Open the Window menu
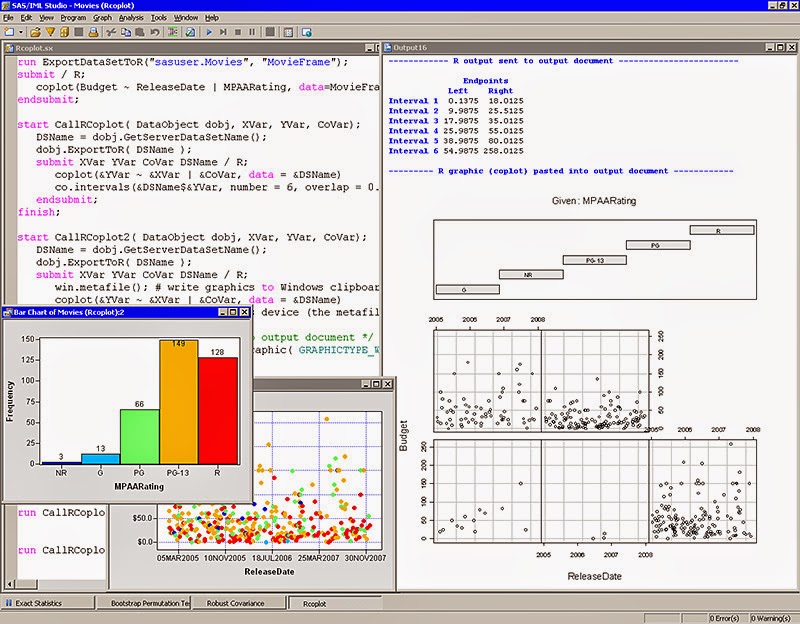This screenshot has width=800, height=624. coord(186,17)
